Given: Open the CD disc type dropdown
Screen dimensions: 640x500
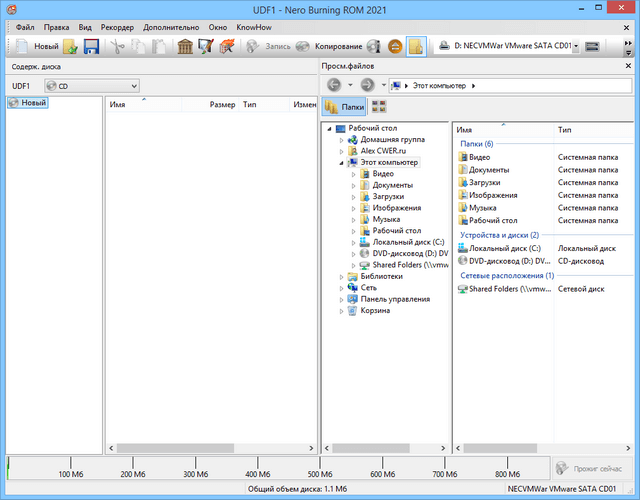Looking at the screenshot, I should [x=90, y=86].
